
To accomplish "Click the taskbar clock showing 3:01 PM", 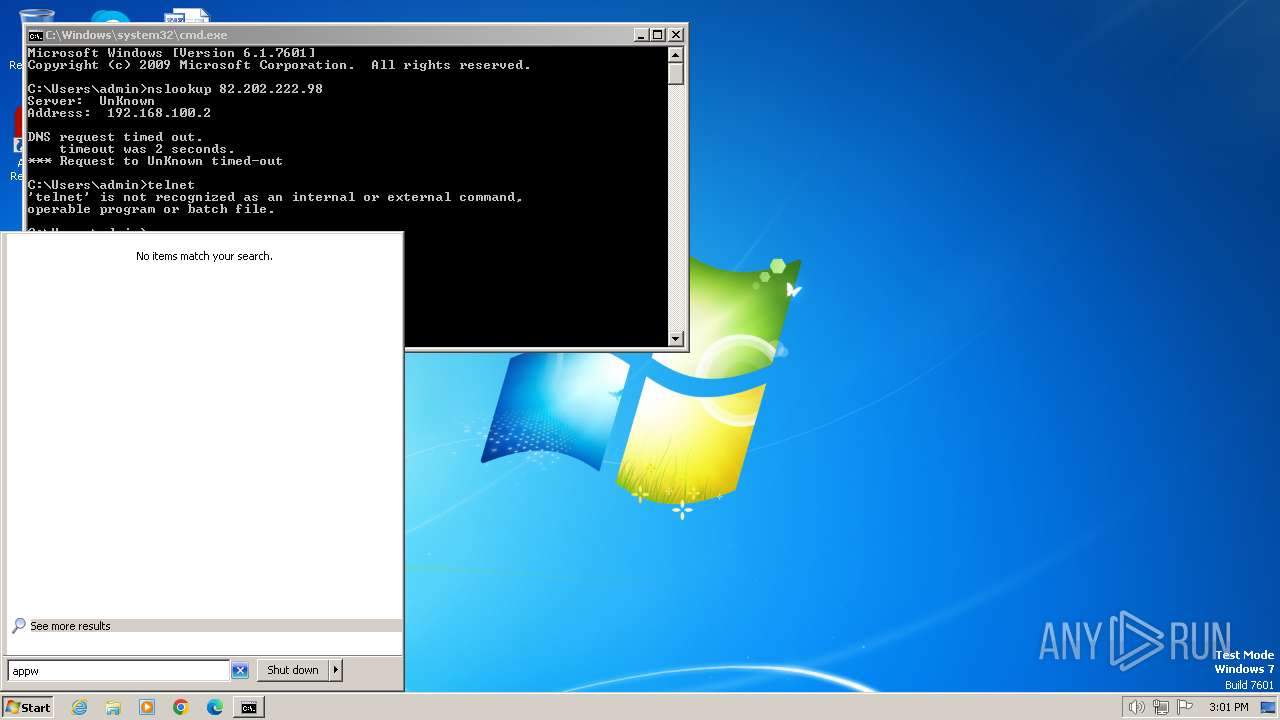I will pyautogui.click(x=1228, y=707).
